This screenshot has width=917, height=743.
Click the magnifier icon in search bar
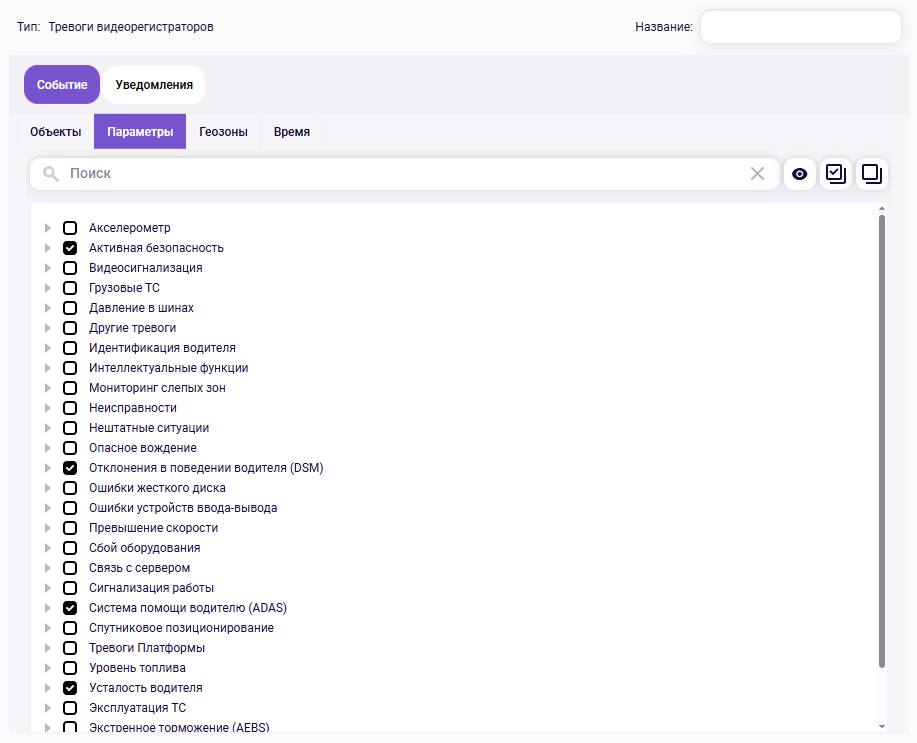pos(51,174)
